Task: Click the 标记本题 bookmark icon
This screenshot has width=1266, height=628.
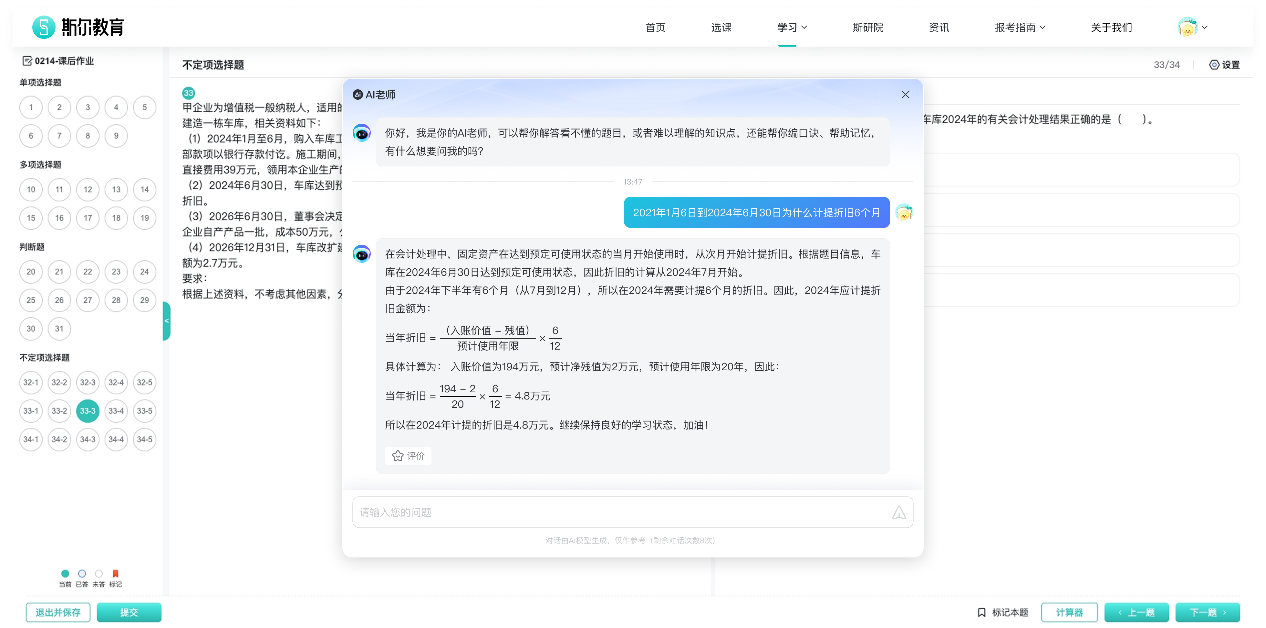Action: (x=981, y=612)
